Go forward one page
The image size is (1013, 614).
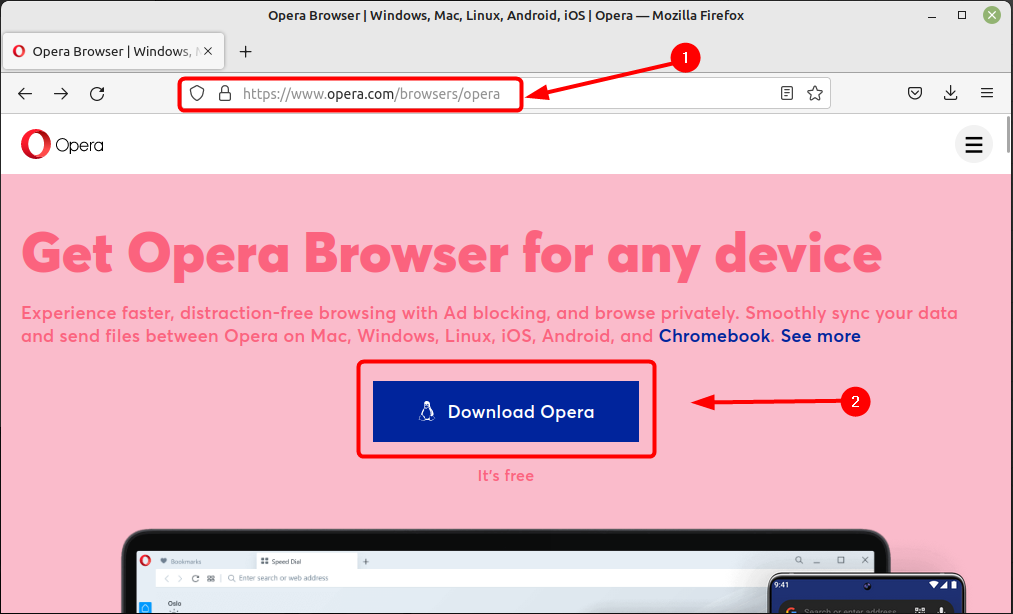tap(61, 94)
